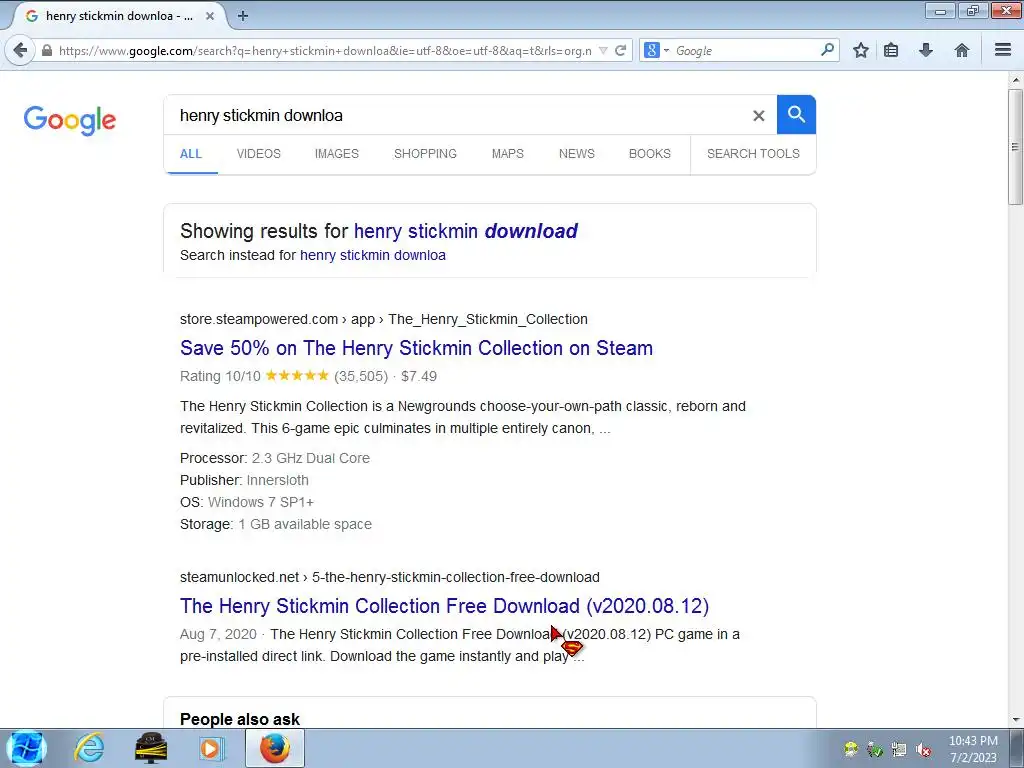
Task: Click the Firefox taskbar button
Action: 275,748
